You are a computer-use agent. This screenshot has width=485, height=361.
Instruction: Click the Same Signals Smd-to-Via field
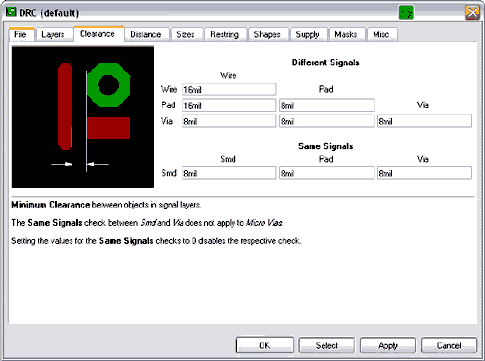424,173
